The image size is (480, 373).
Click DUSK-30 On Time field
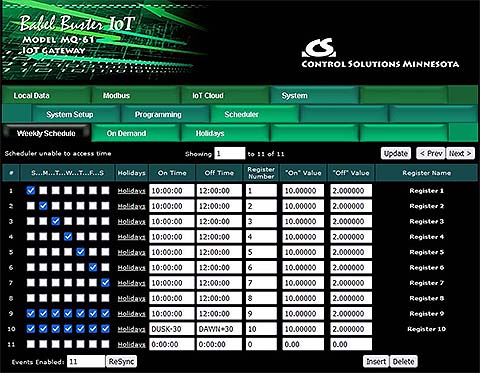pyautogui.click(x=172, y=329)
